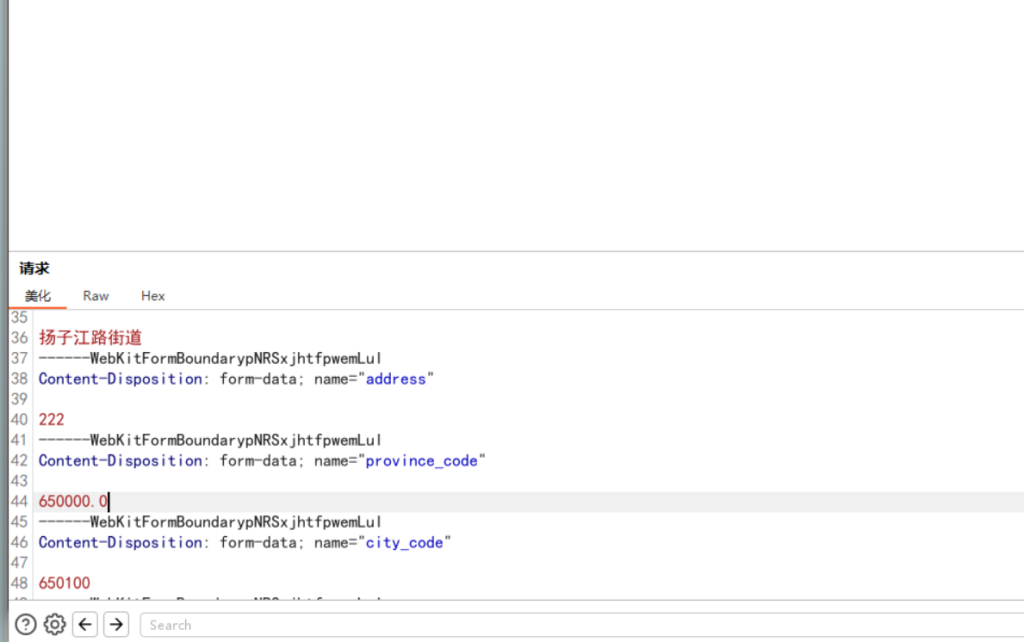Click the help question mark icon
The image size is (1024, 642).
(x=26, y=625)
